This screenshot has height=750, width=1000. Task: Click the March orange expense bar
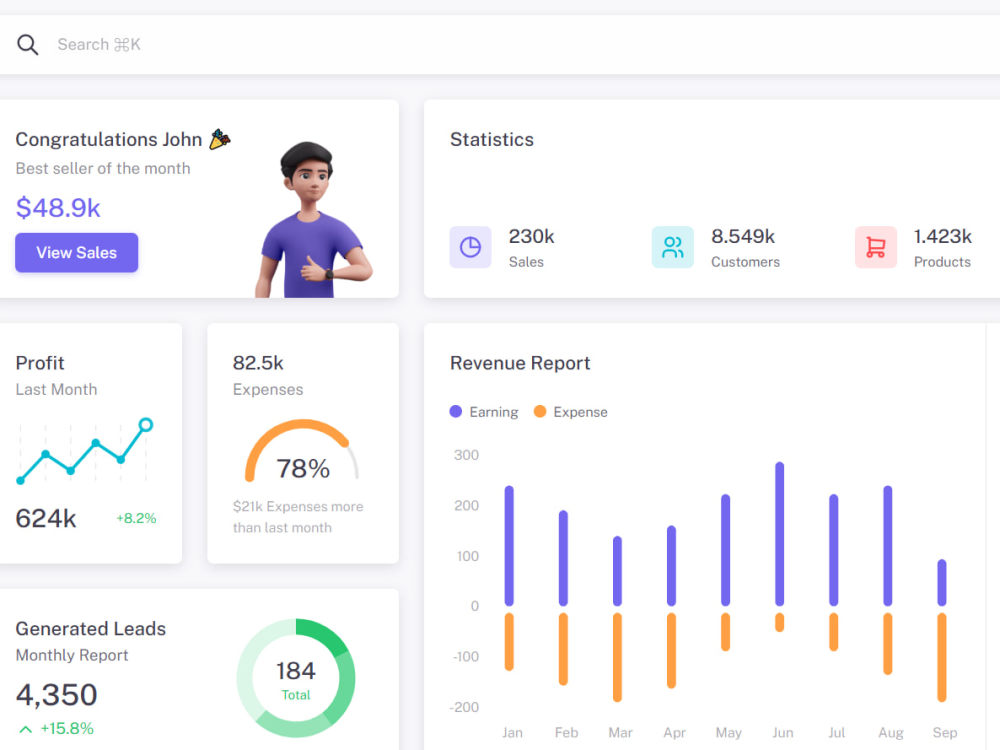(617, 658)
